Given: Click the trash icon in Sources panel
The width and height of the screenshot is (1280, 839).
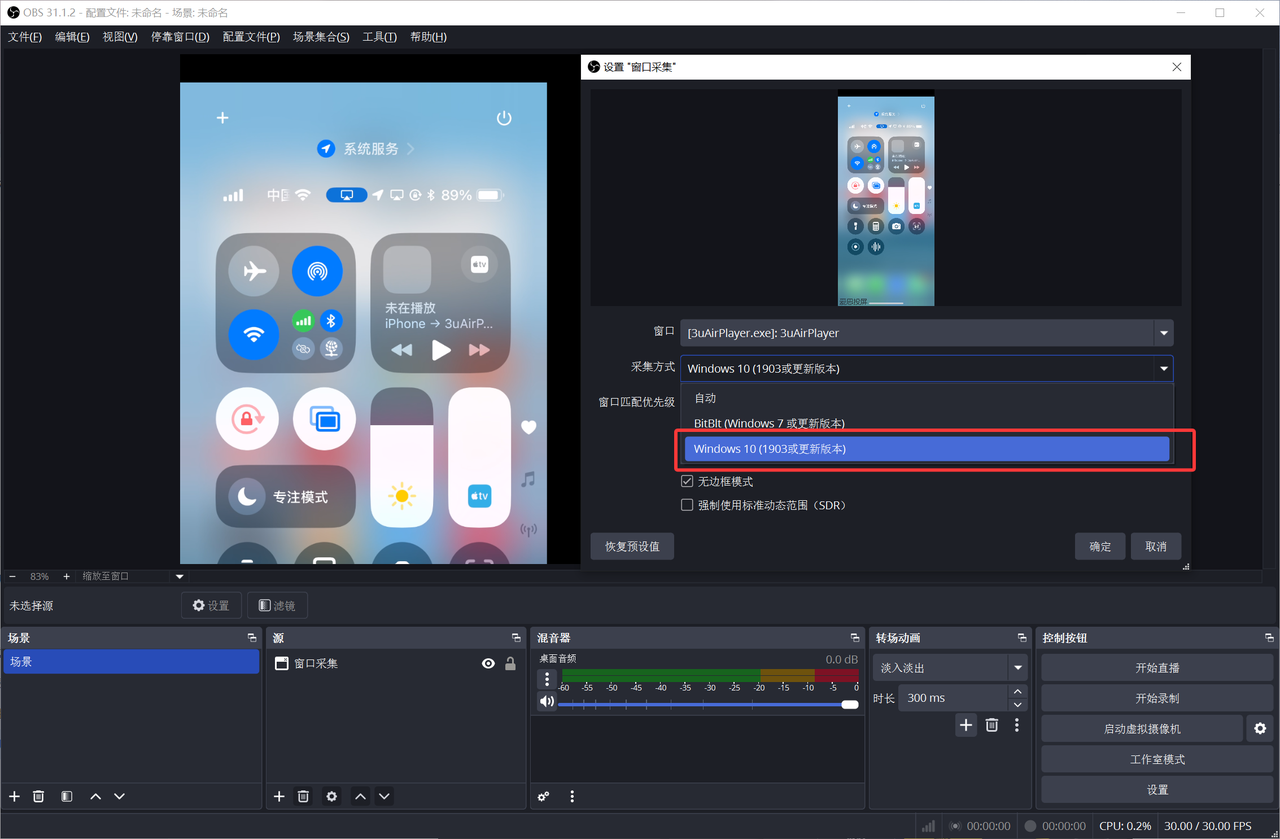Looking at the screenshot, I should pos(303,796).
